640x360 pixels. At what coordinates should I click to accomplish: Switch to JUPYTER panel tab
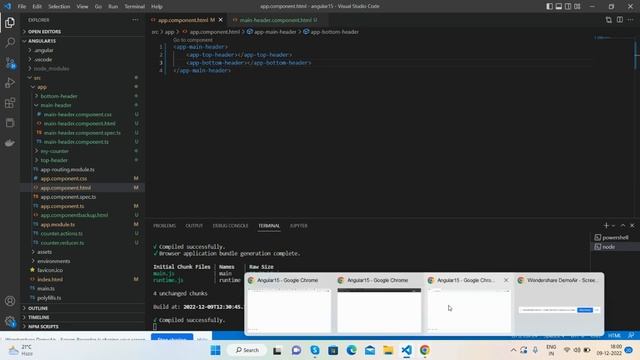pos(298,226)
